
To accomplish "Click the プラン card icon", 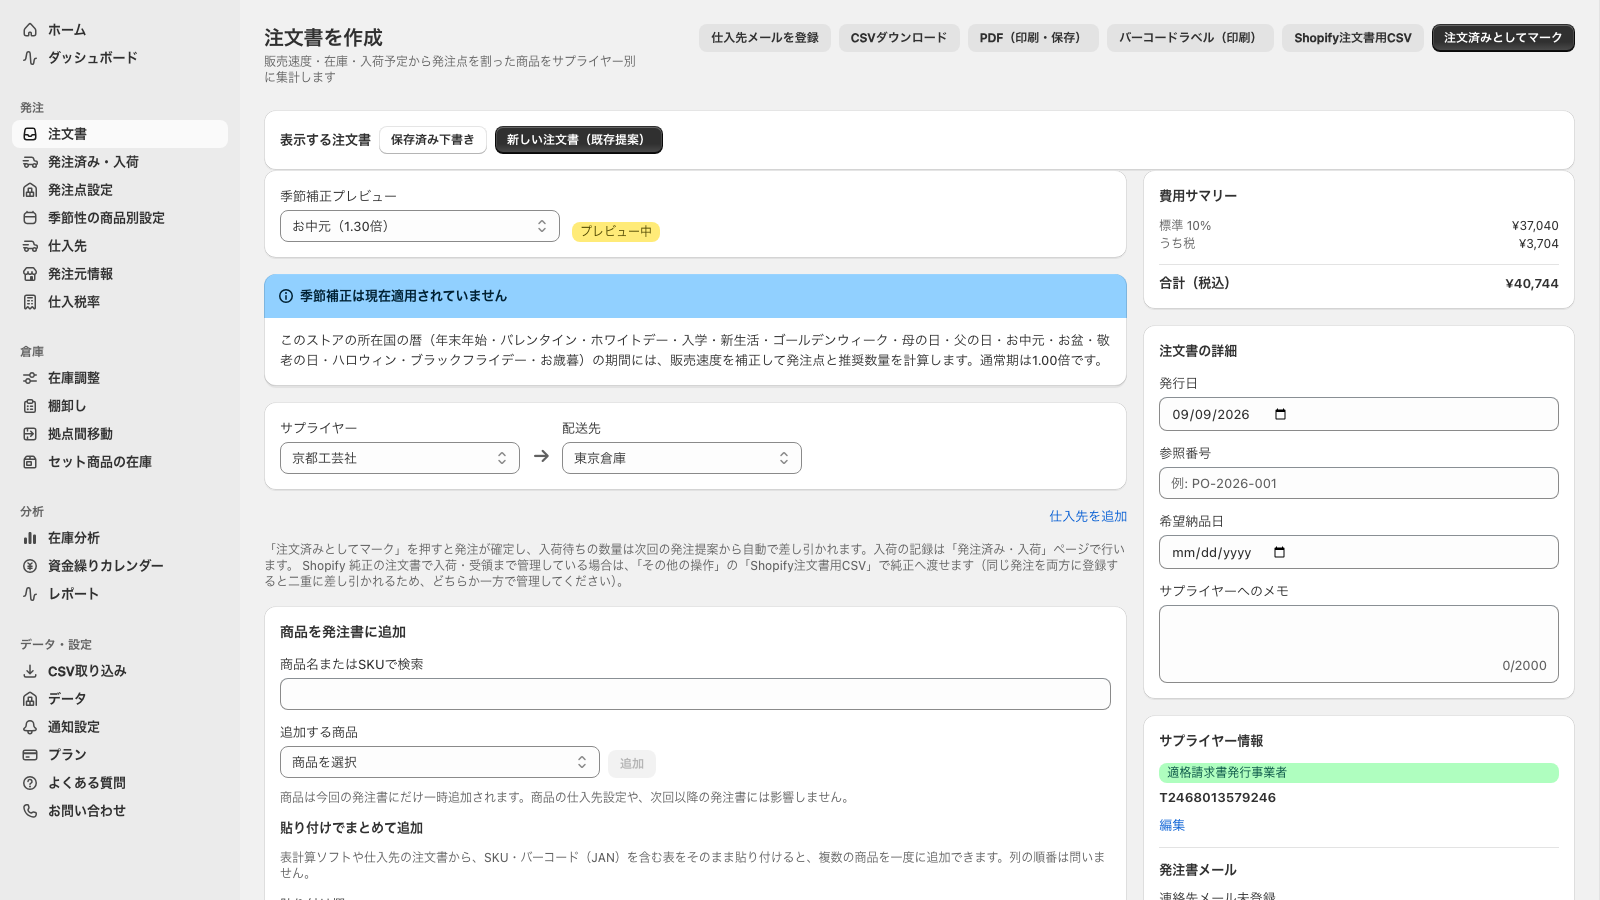I will coord(30,755).
